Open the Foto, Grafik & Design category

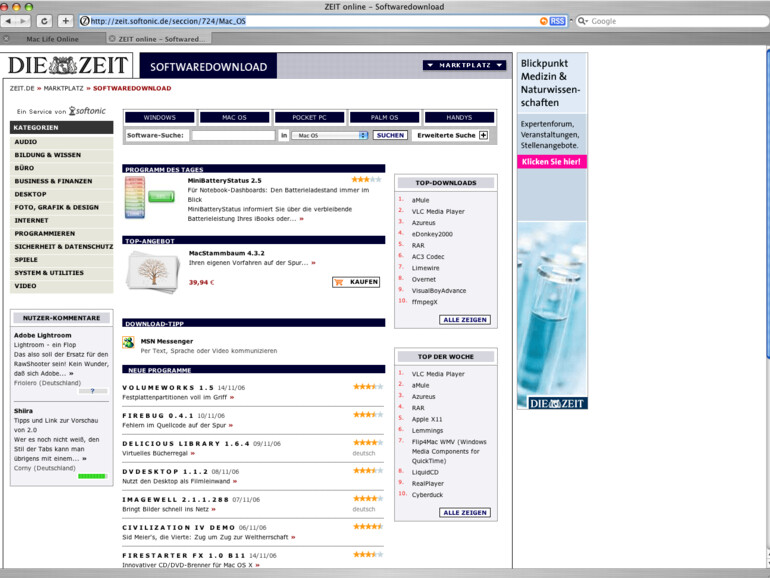coord(61,207)
